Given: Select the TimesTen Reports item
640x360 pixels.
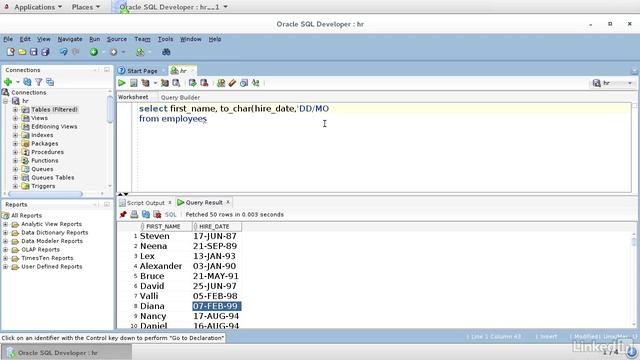Looking at the screenshot, I should coord(47,258).
